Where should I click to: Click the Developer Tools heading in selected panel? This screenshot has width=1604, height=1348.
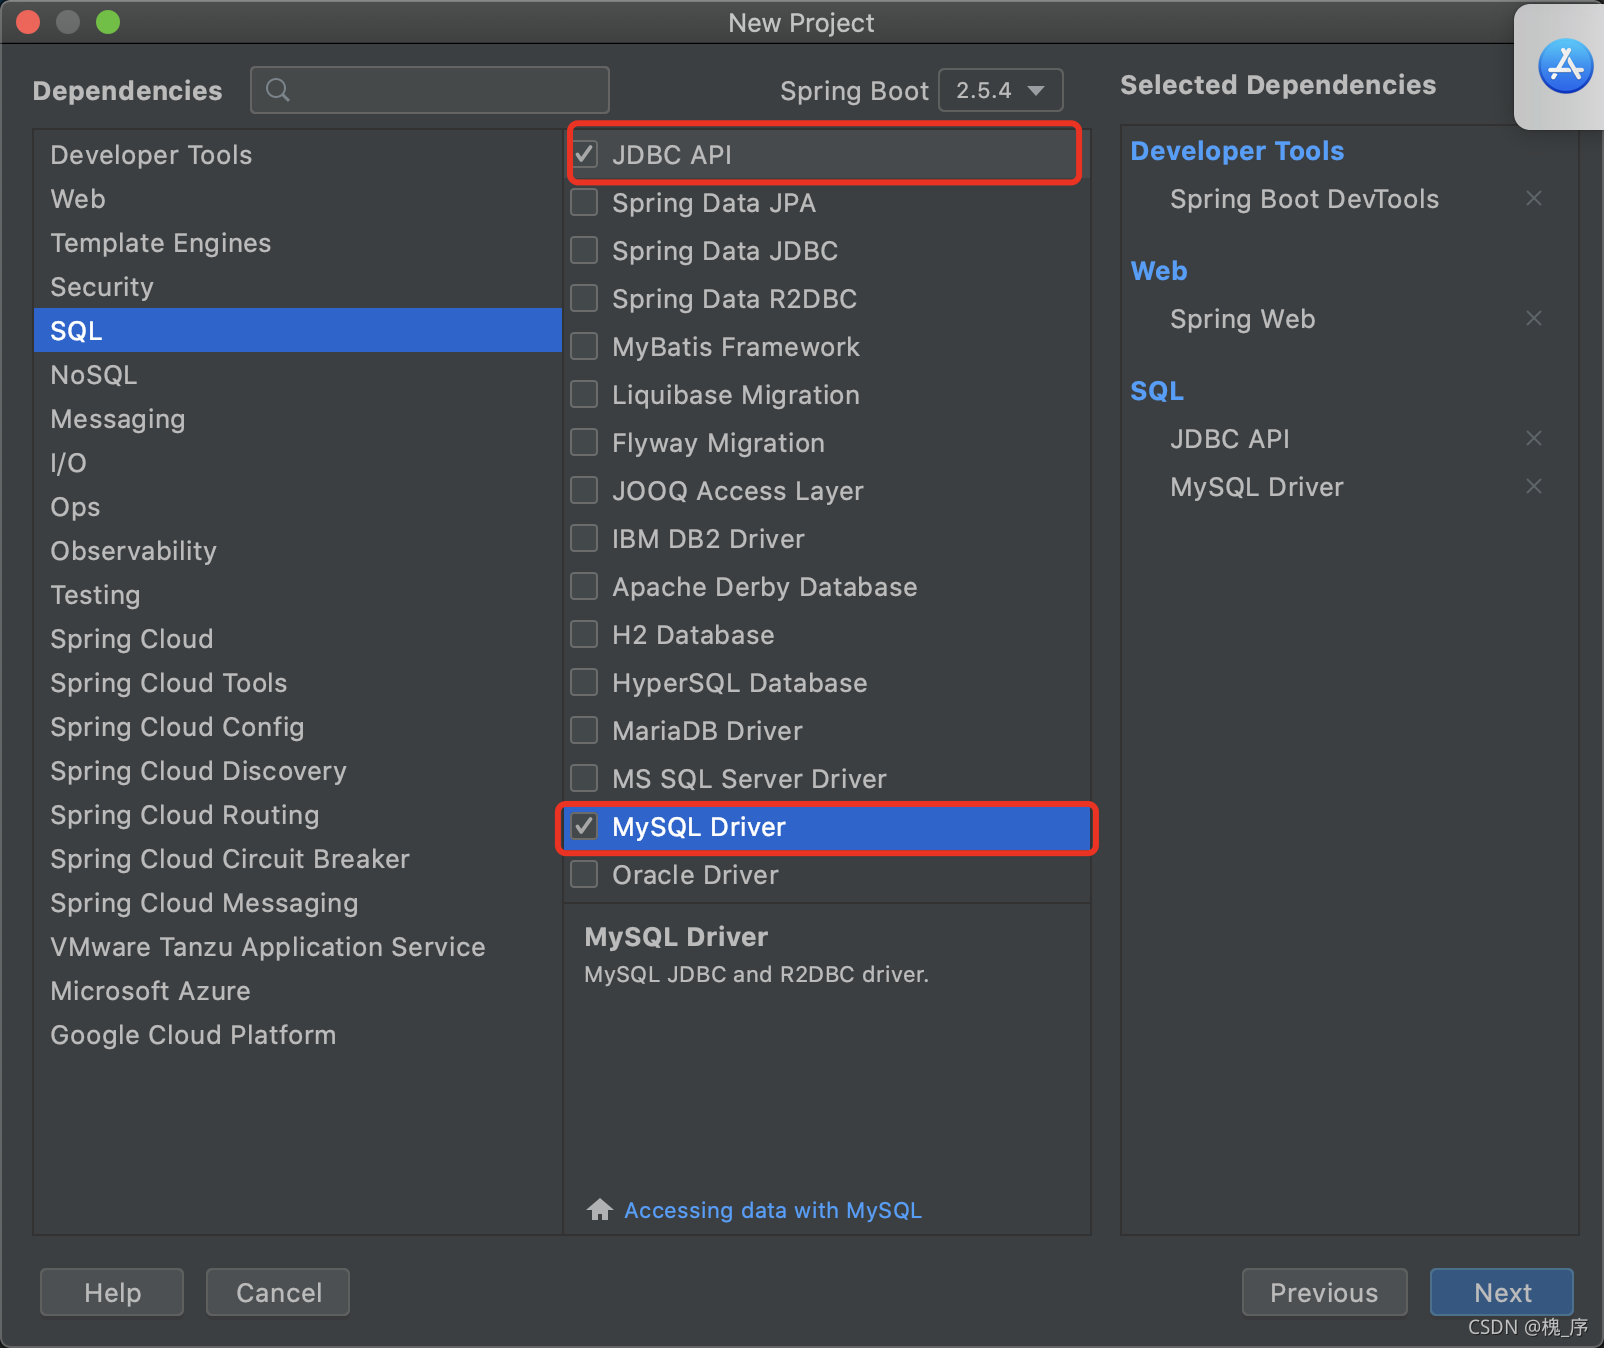pyautogui.click(x=1237, y=151)
